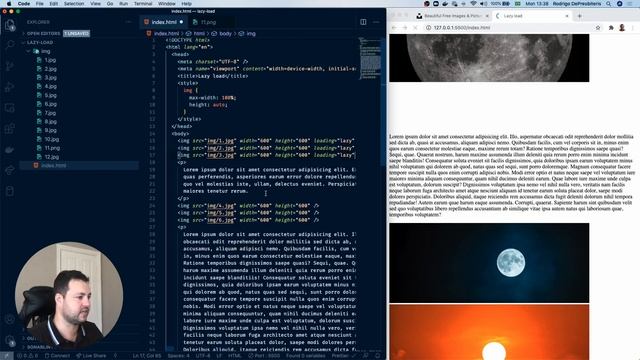
Task: Open the Search view in activity bar
Action: (9, 44)
